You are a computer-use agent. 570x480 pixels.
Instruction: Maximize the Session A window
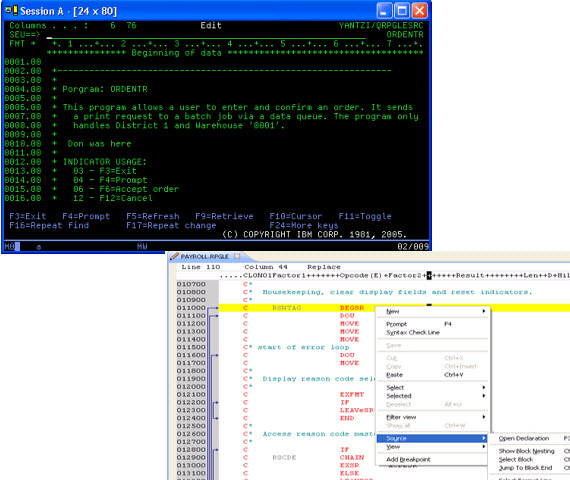click(402, 11)
